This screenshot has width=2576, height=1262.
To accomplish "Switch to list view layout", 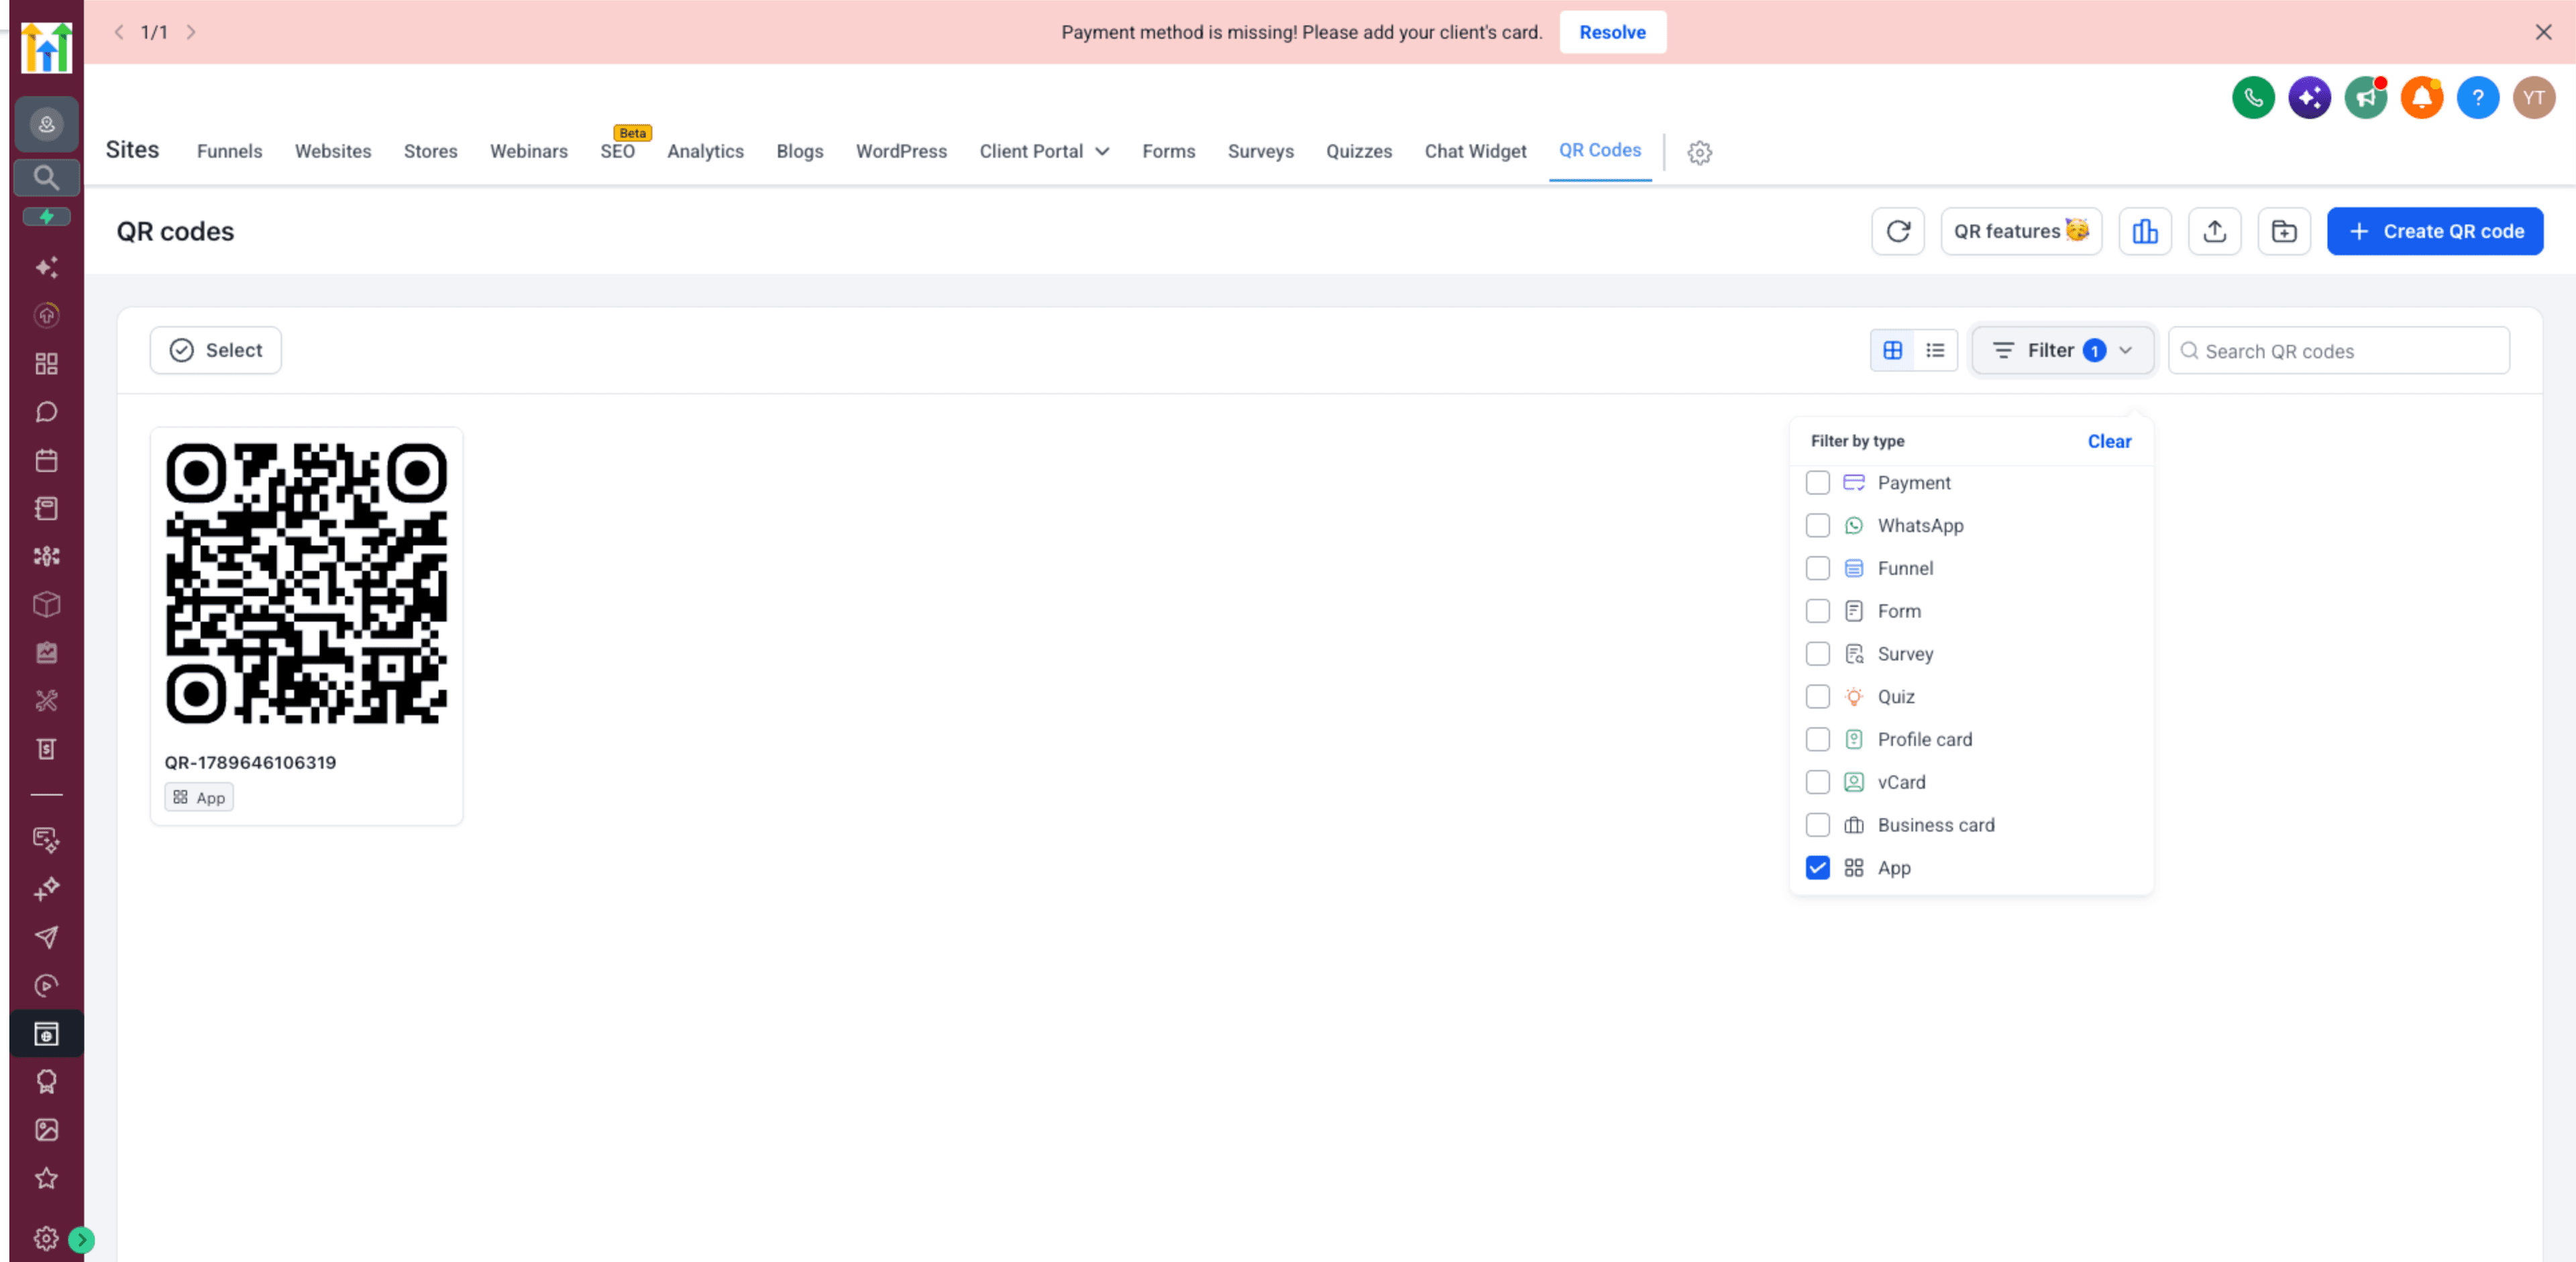I will 1935,350.
